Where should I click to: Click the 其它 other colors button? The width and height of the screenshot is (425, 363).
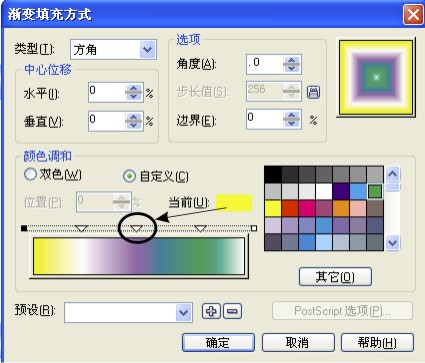tap(335, 276)
